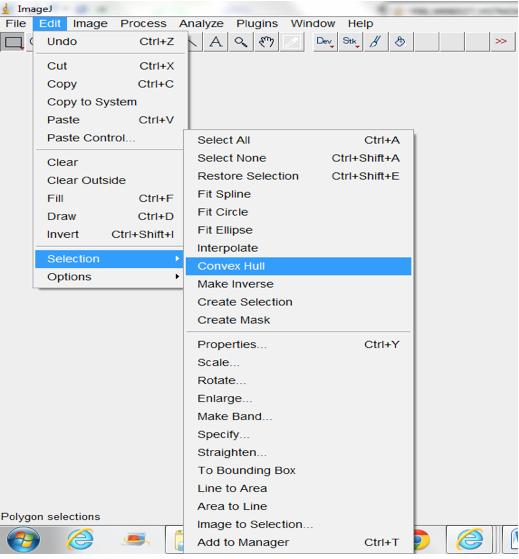
Task: Open the Rotate selection dialog
Action: [298, 380]
